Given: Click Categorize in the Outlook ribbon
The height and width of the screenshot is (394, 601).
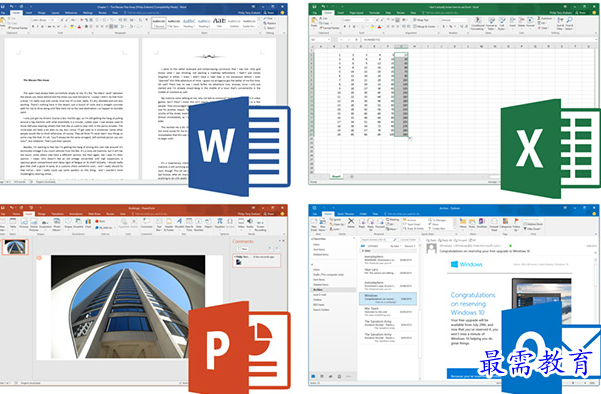Looking at the screenshot, I should pos(506,225).
